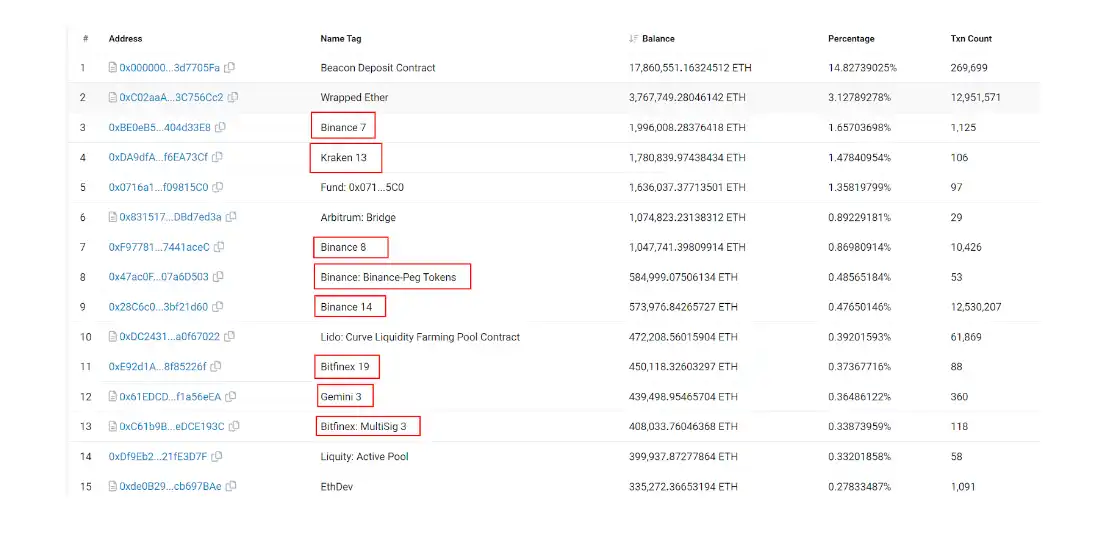This screenshot has width=1114, height=534.
Task: Select transaction count 12,951,571
Action: pos(975,98)
